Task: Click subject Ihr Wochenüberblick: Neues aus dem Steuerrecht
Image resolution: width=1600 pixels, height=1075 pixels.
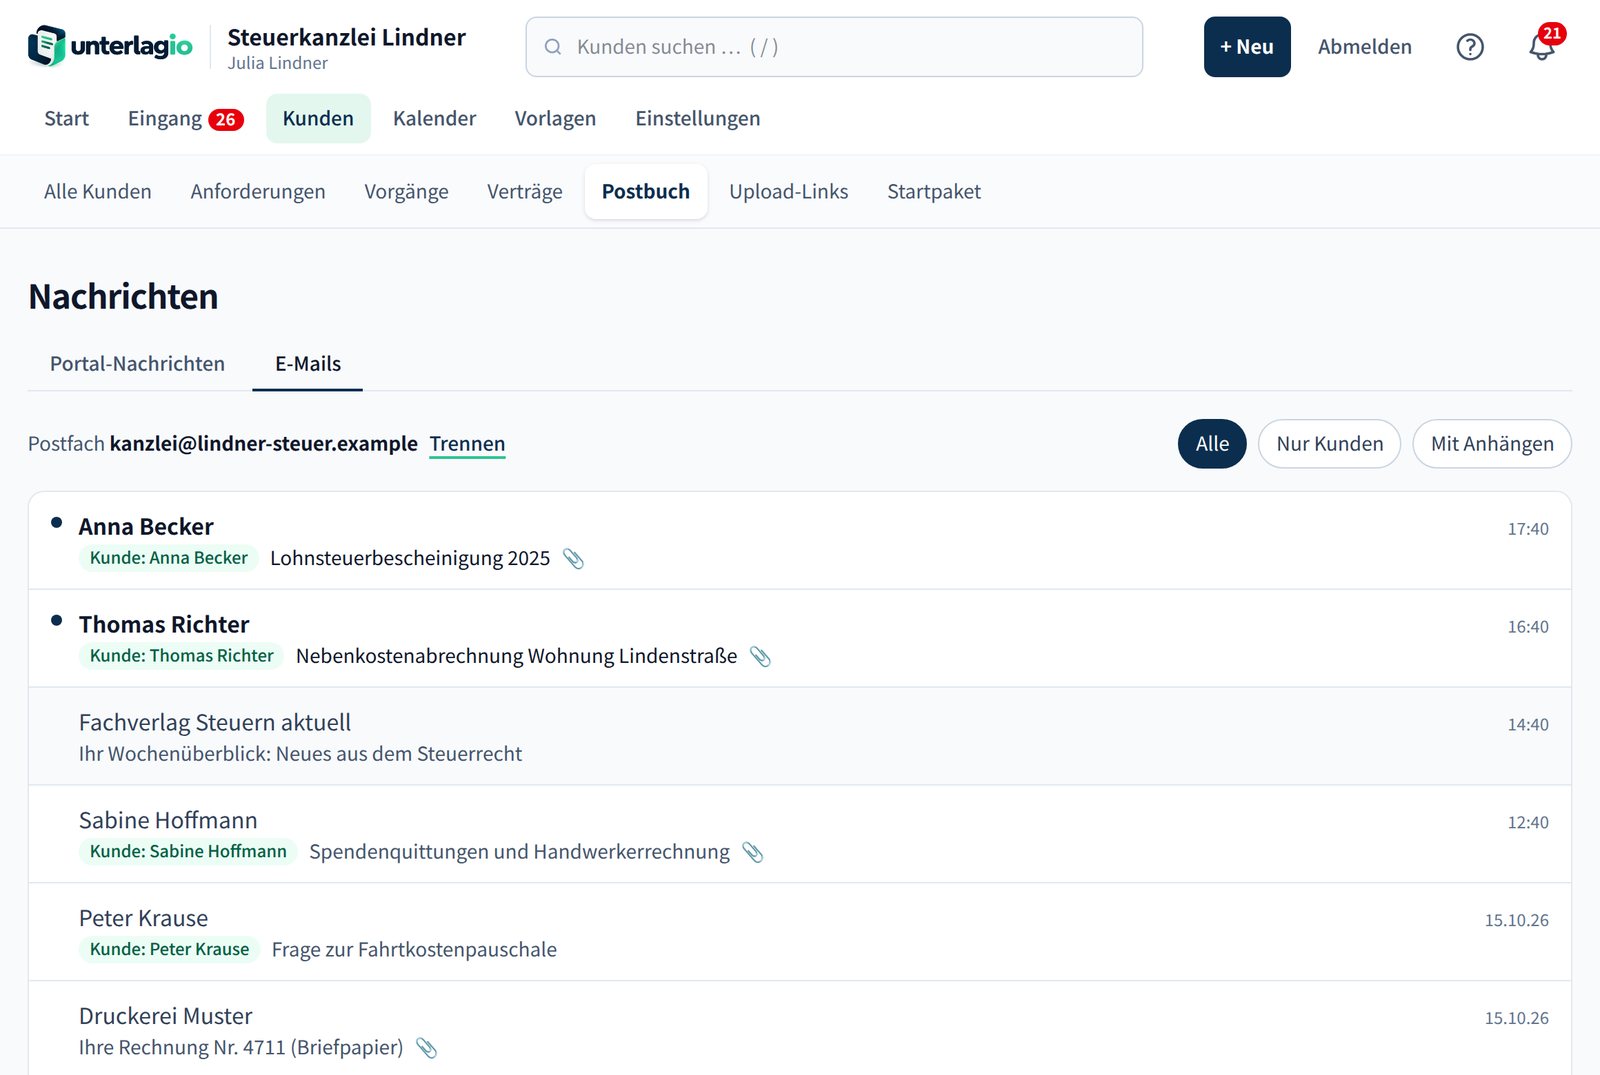Action: pyautogui.click(x=300, y=754)
